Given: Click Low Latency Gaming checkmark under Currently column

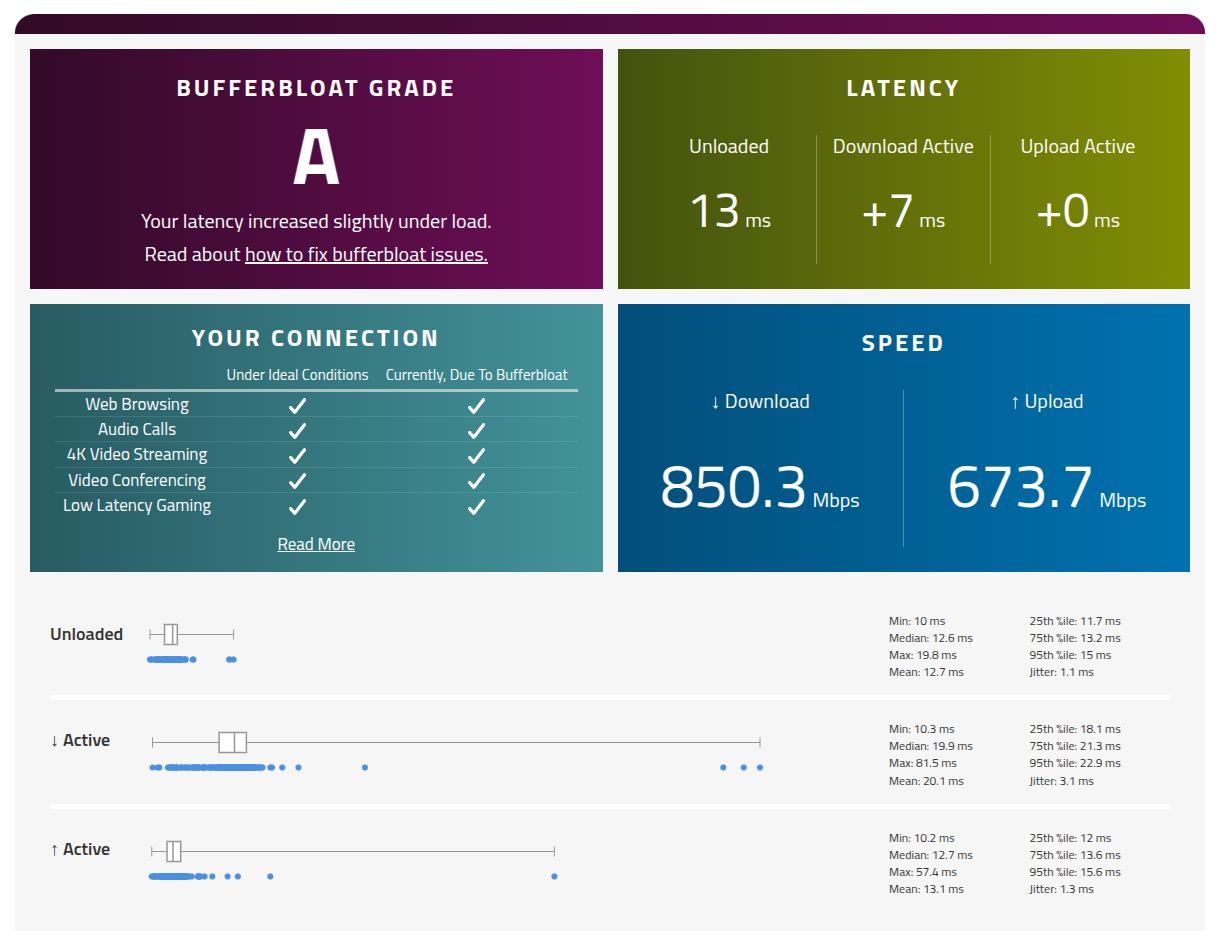Looking at the screenshot, I should (476, 506).
